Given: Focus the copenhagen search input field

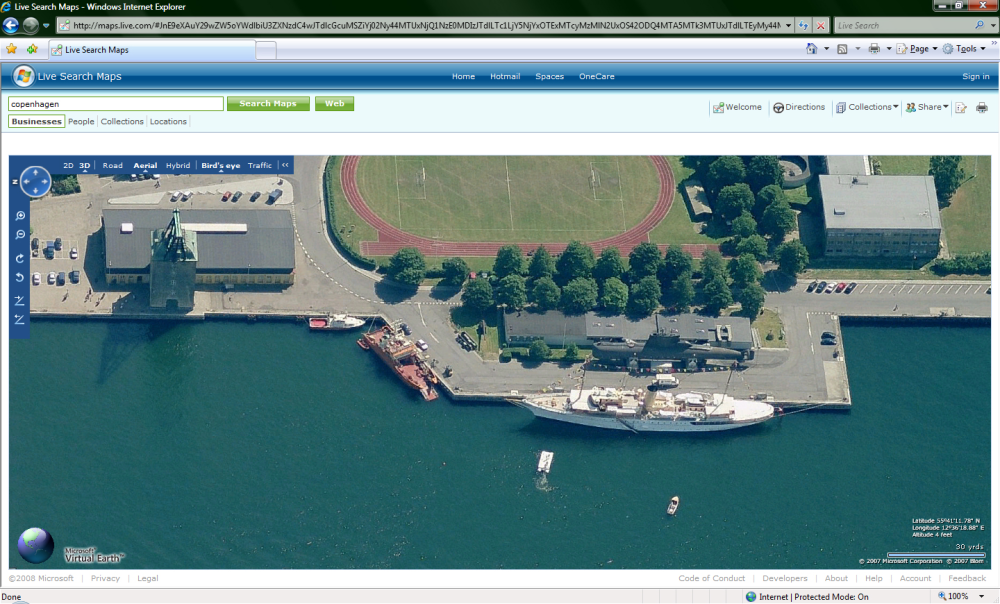Looking at the screenshot, I should point(115,104).
